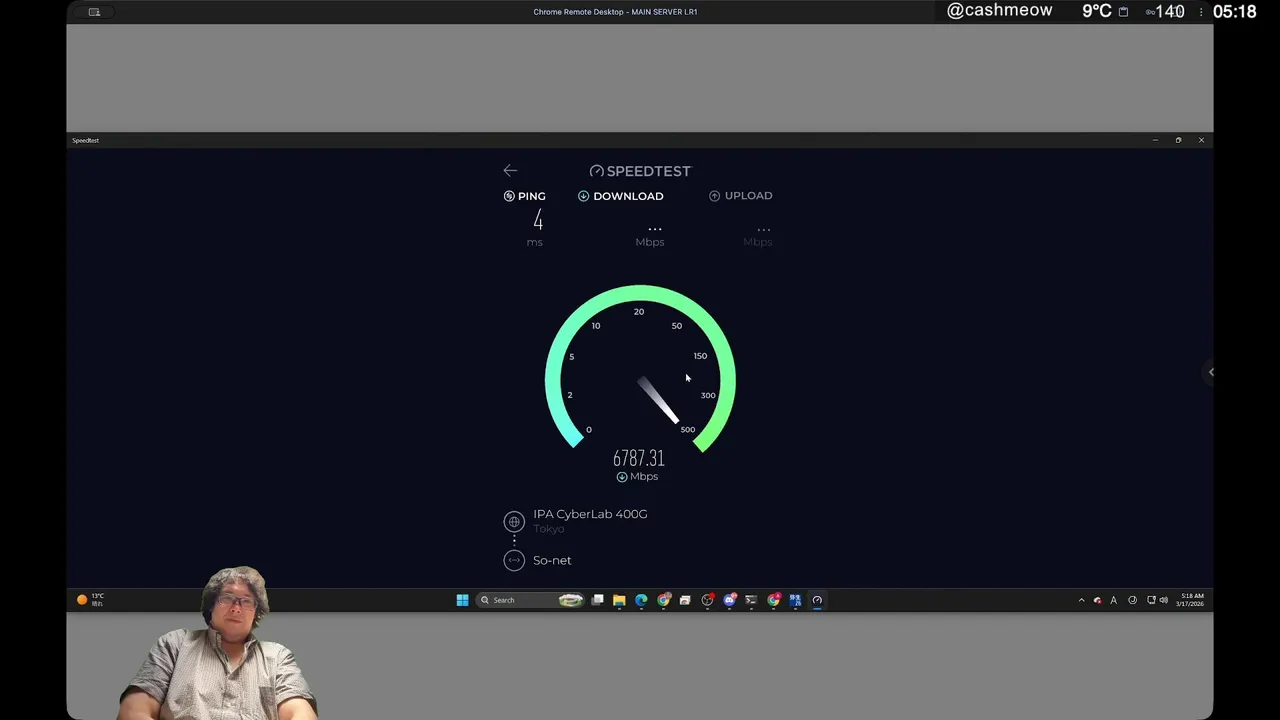Click the connection icon beside So-net
The width and height of the screenshot is (1280, 720).
coord(514,560)
